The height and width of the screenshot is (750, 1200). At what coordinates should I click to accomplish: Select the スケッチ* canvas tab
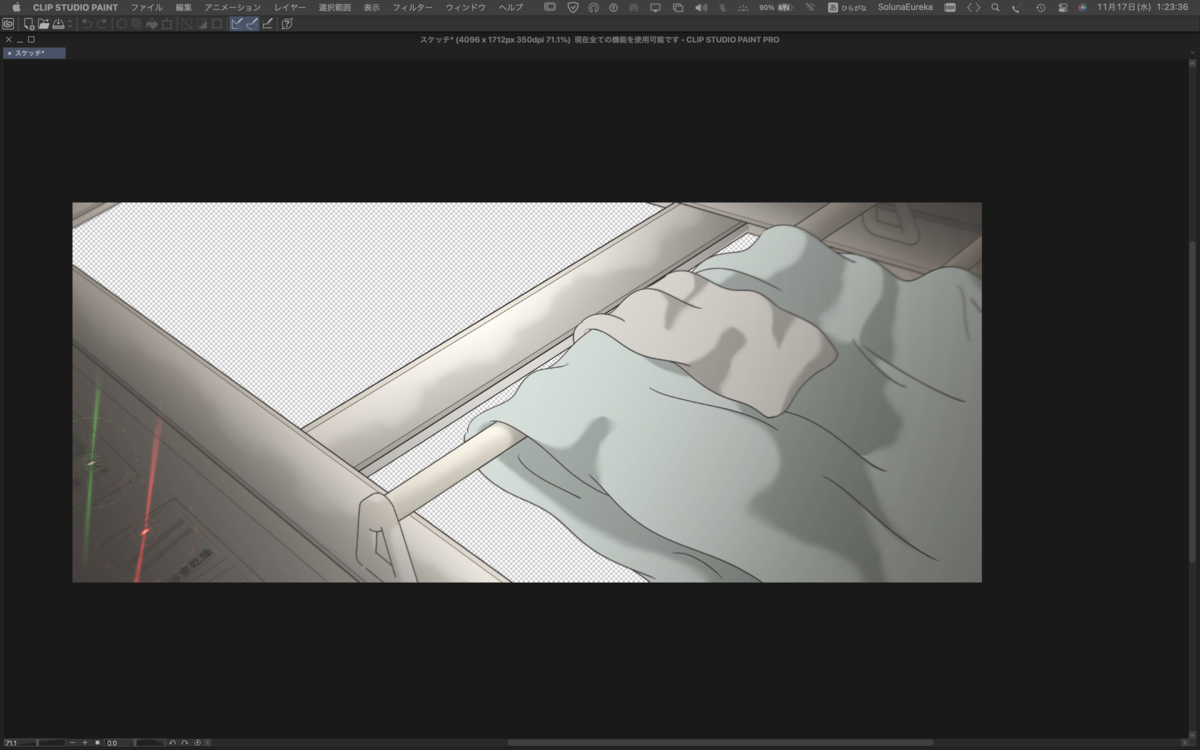click(x=34, y=53)
